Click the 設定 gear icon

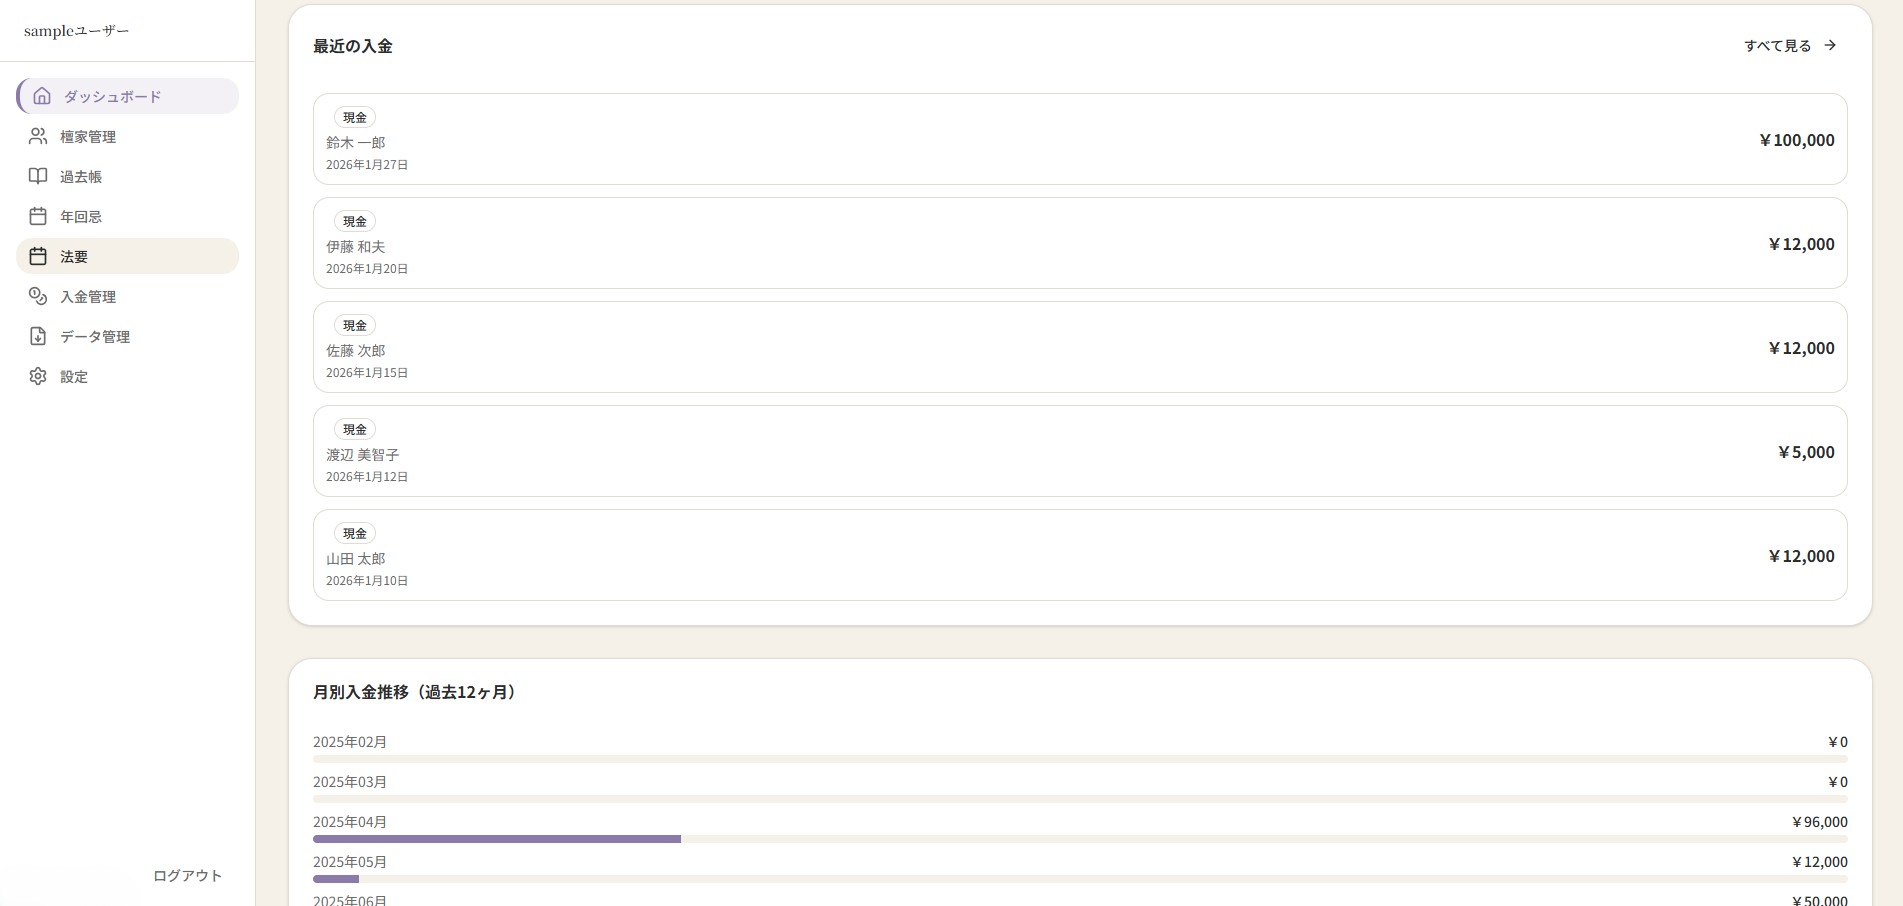pyautogui.click(x=38, y=376)
